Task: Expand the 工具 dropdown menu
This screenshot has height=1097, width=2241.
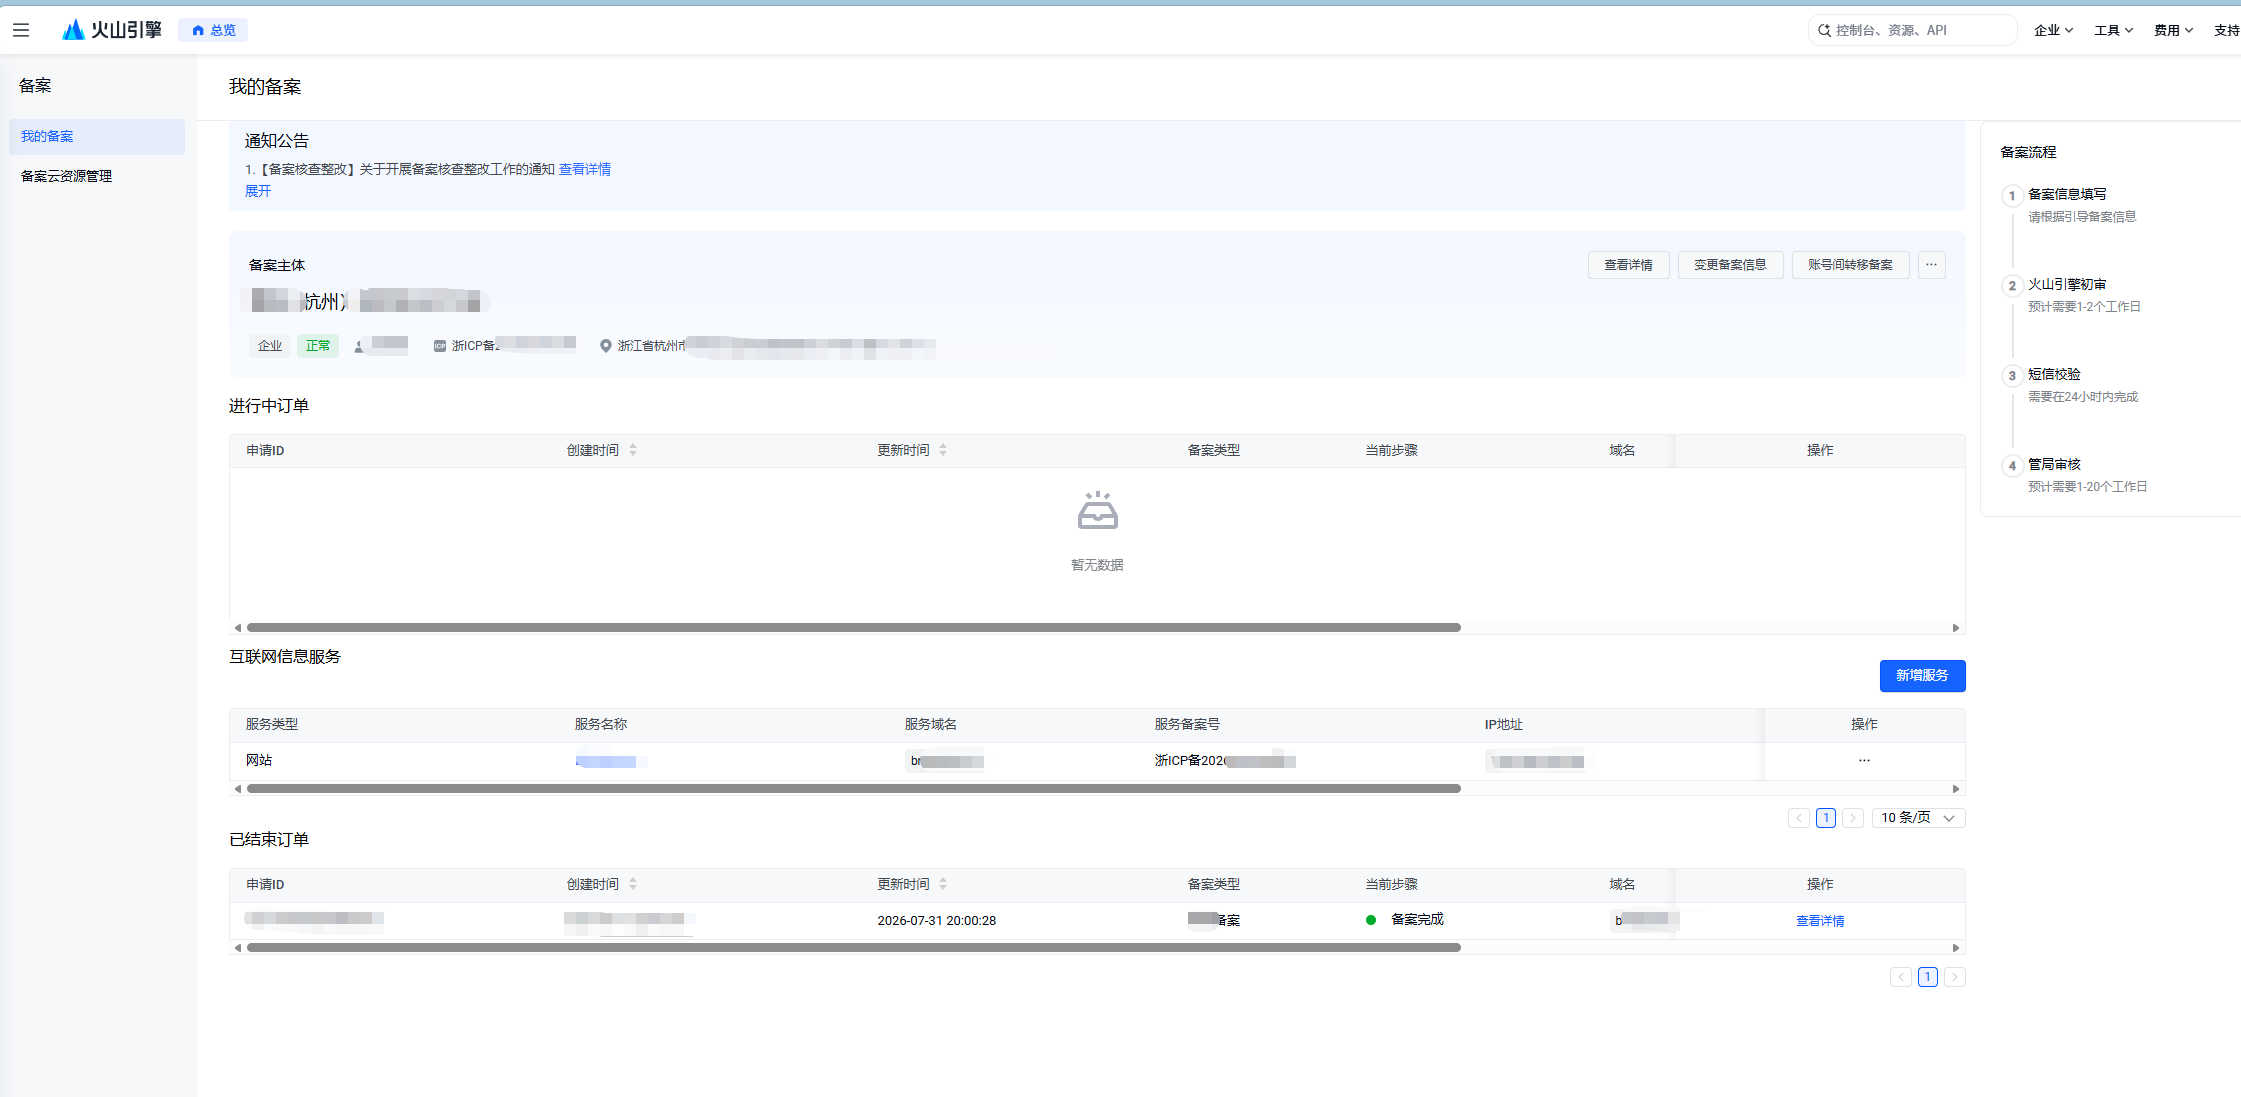Action: [x=2113, y=30]
